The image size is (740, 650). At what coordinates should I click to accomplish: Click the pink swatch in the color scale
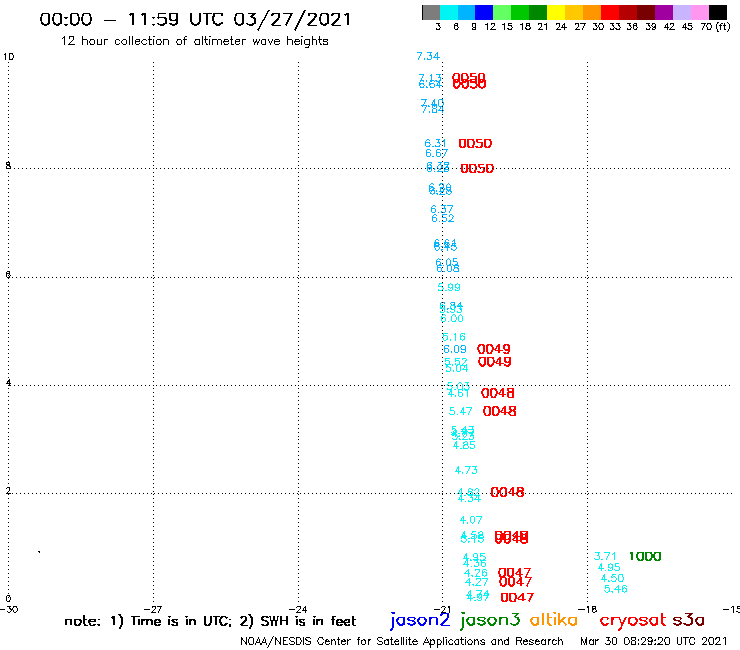[x=700, y=12]
